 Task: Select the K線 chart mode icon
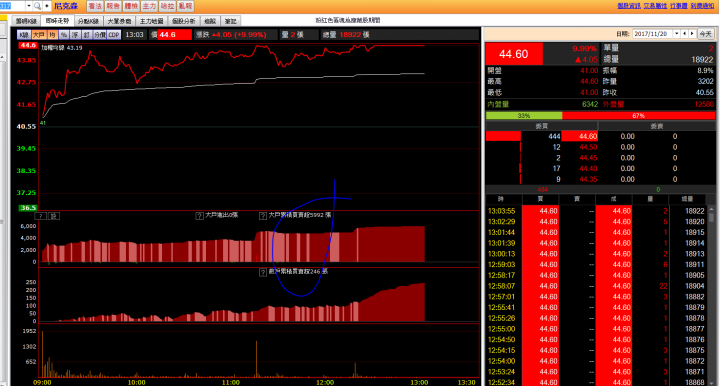point(24,34)
